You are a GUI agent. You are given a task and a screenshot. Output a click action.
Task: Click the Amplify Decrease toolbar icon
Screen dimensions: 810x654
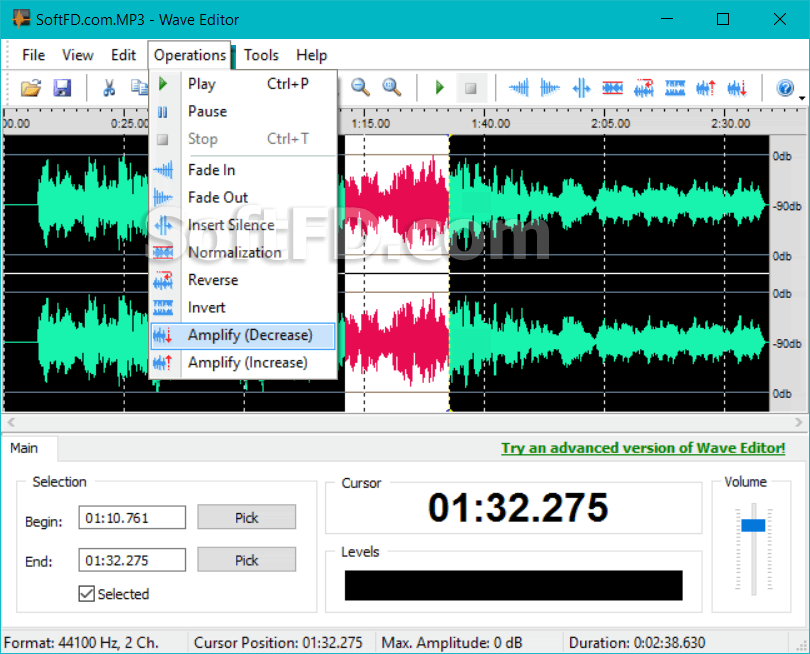[737, 88]
